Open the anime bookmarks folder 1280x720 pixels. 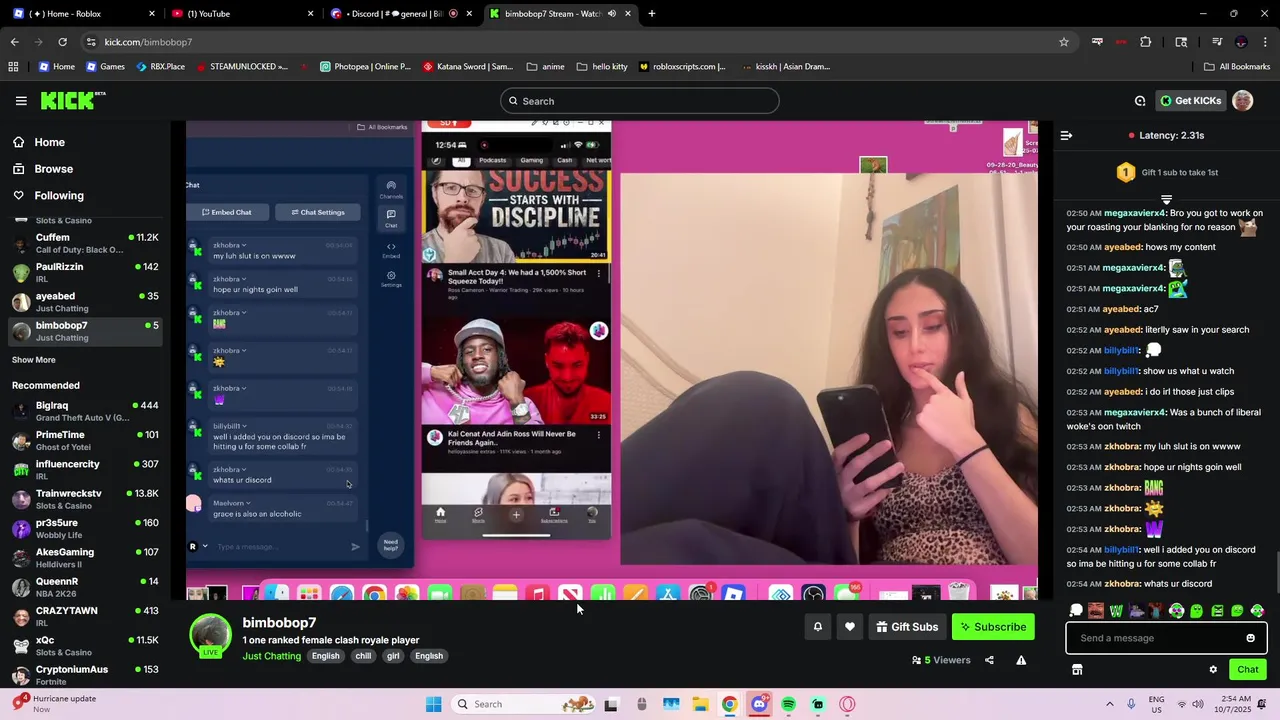(x=546, y=67)
